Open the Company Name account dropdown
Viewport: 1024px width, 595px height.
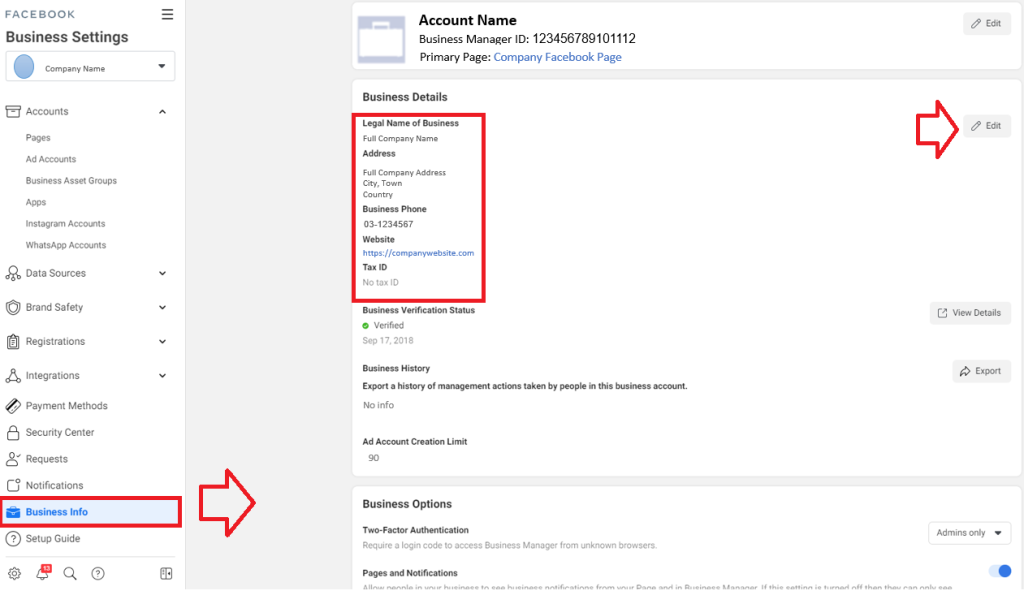pyautogui.click(x=90, y=67)
